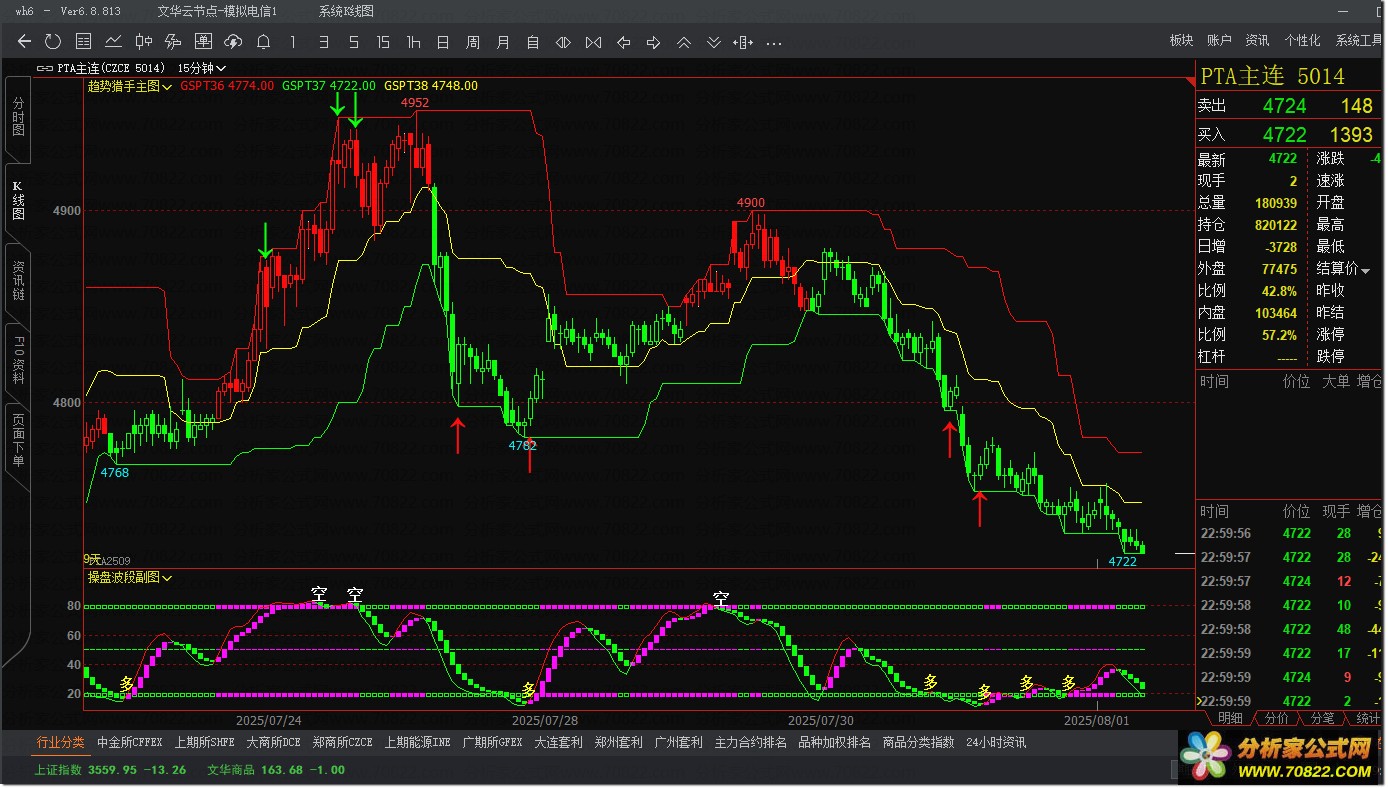Click the boxed order panel icon

click(203, 41)
